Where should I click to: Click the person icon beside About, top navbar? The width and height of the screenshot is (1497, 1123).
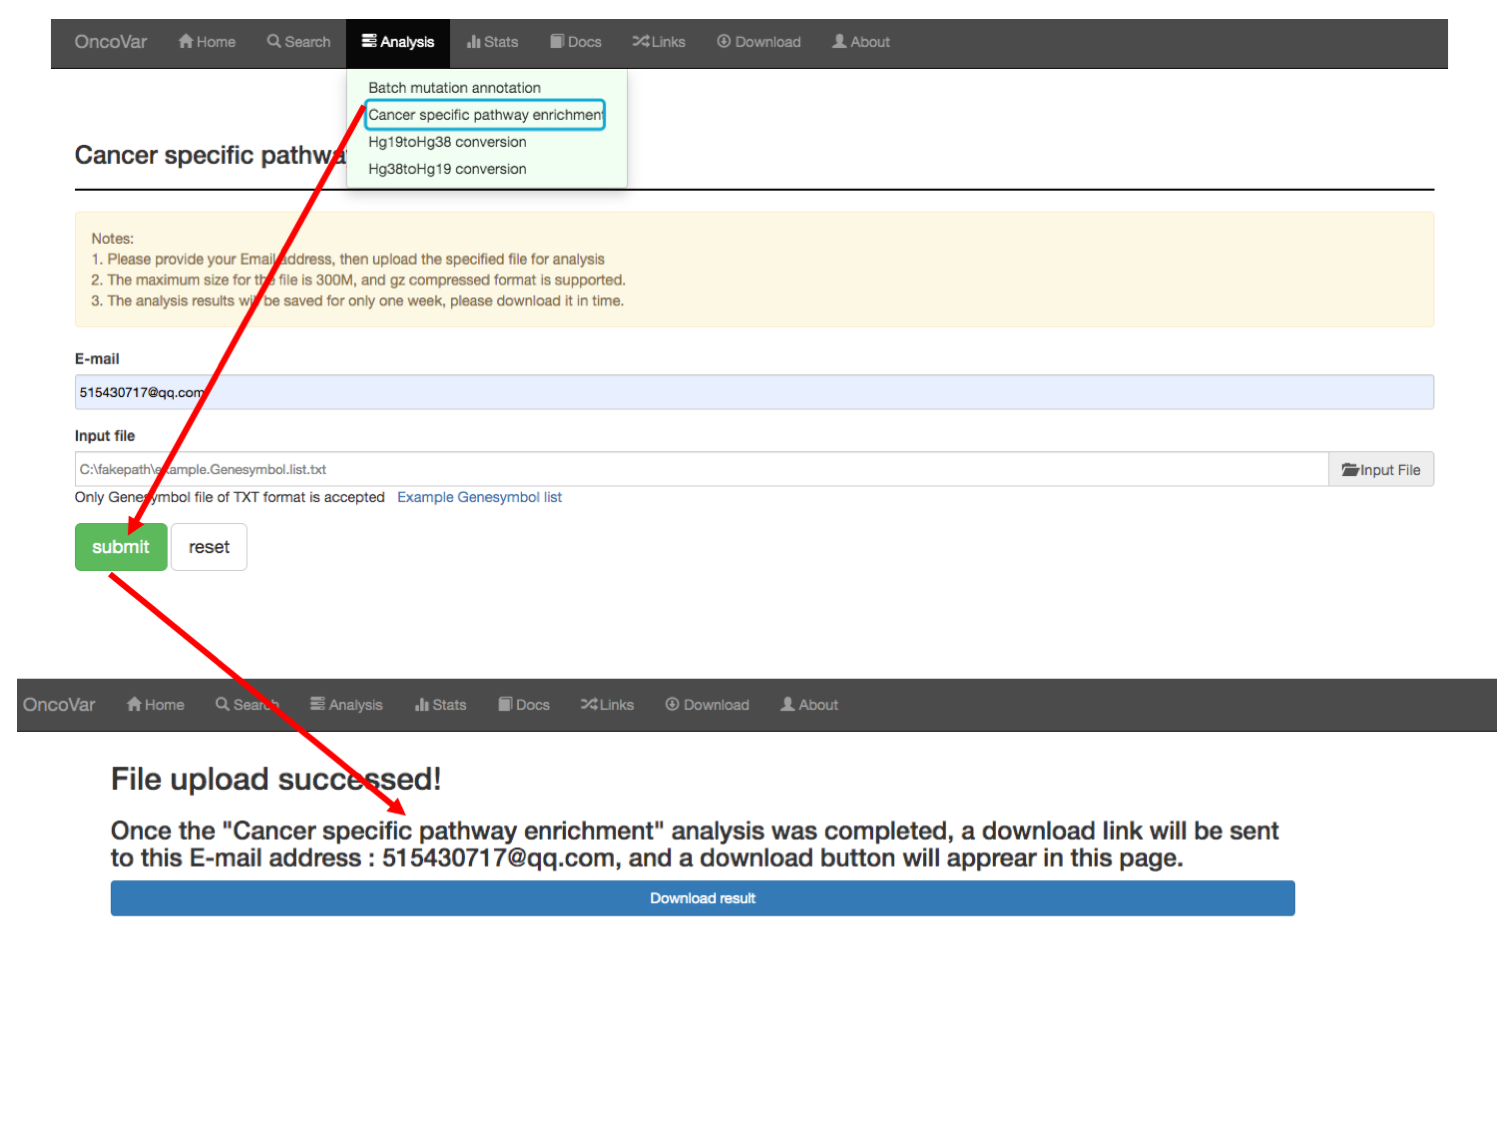[840, 41]
